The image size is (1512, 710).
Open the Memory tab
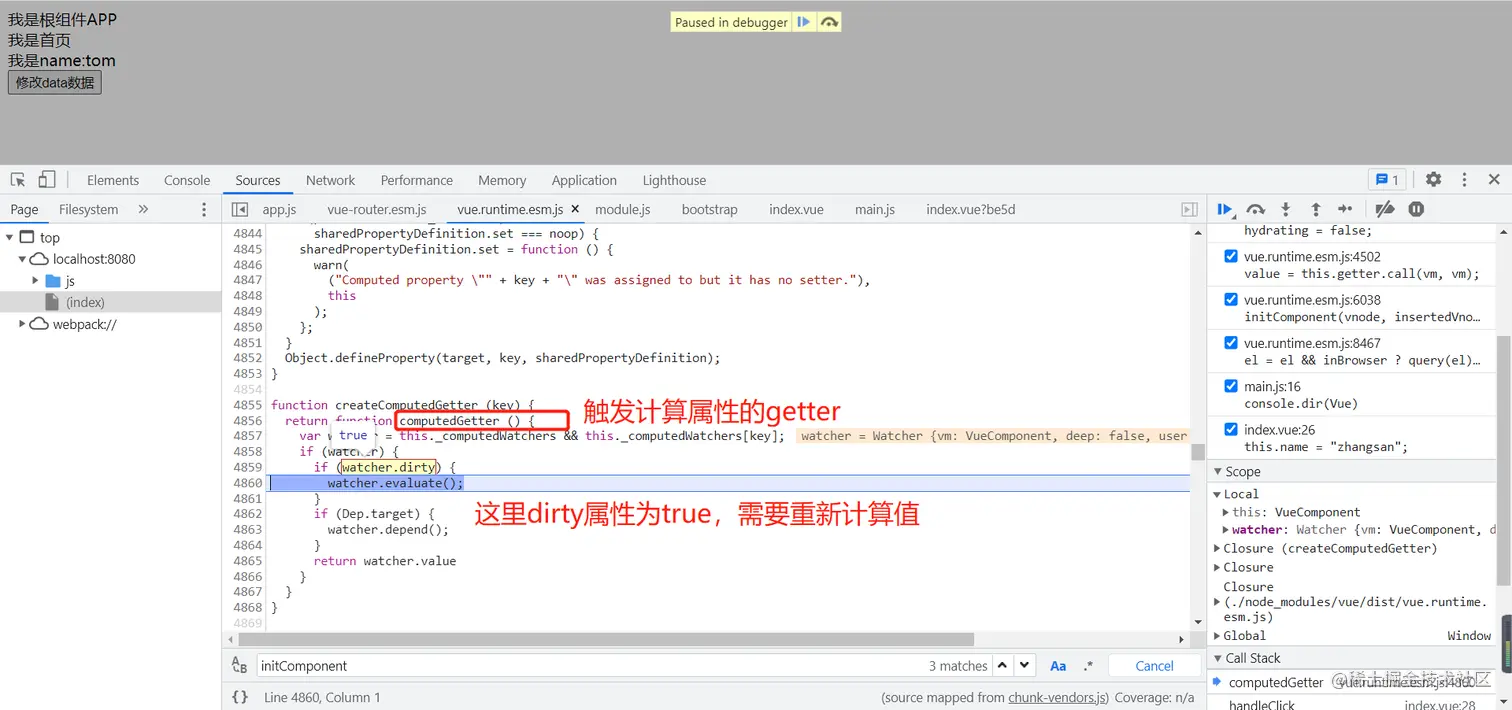[502, 180]
